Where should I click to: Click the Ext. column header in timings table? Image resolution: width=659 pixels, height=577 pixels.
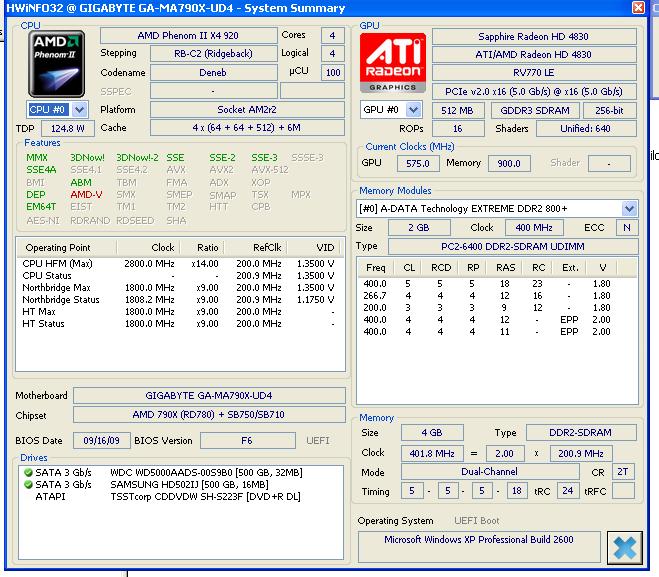570,268
